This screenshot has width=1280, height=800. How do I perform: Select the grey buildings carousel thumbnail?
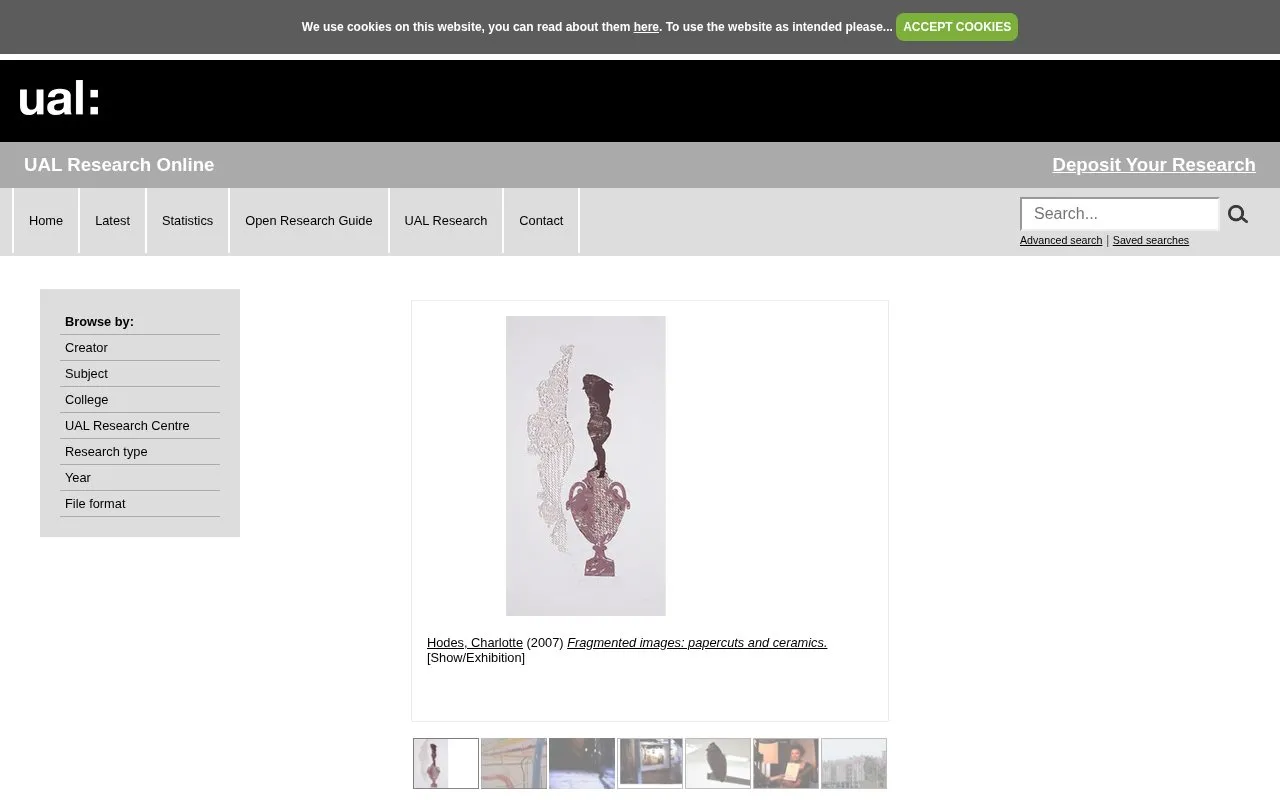coord(854,764)
